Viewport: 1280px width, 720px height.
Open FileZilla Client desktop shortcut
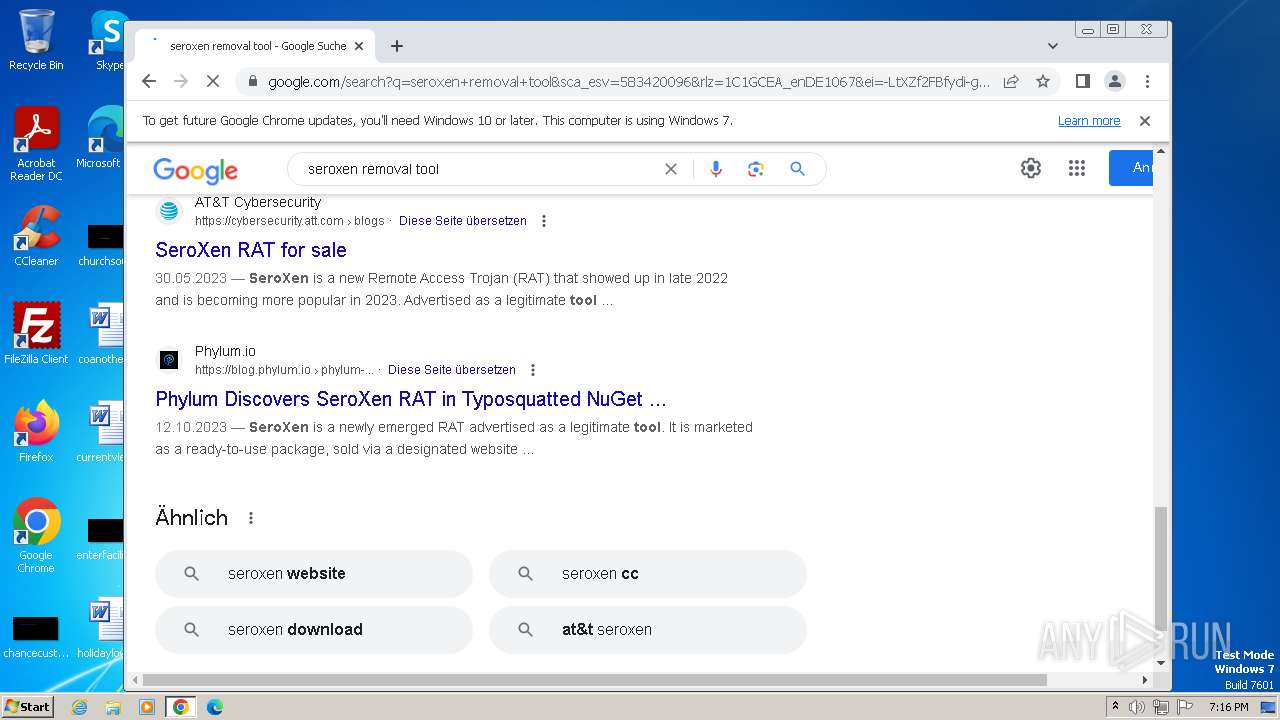click(x=36, y=334)
